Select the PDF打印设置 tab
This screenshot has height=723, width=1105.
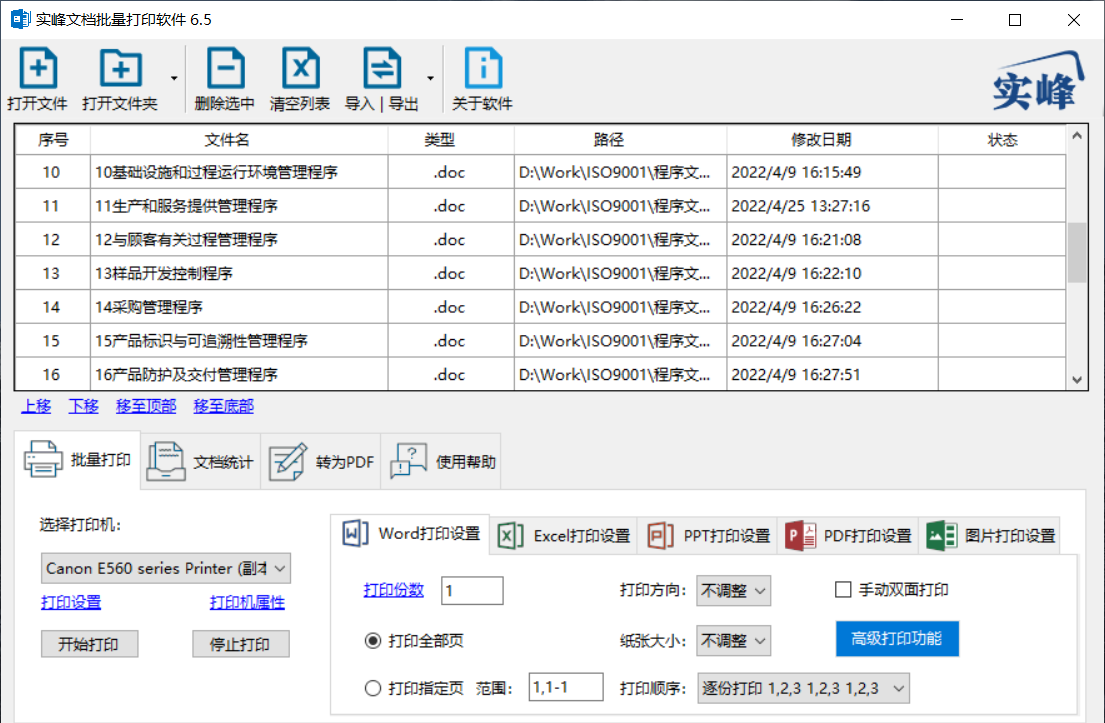848,536
